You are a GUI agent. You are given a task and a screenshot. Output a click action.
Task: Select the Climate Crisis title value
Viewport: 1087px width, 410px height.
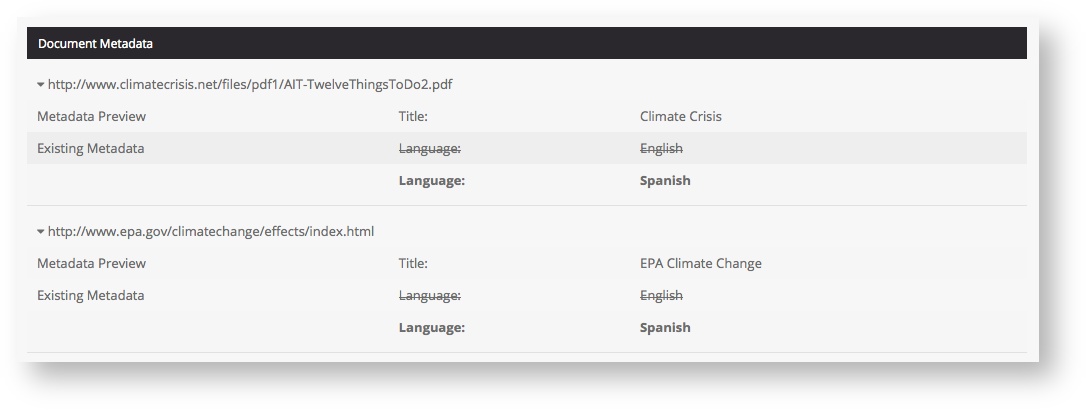[680, 117]
